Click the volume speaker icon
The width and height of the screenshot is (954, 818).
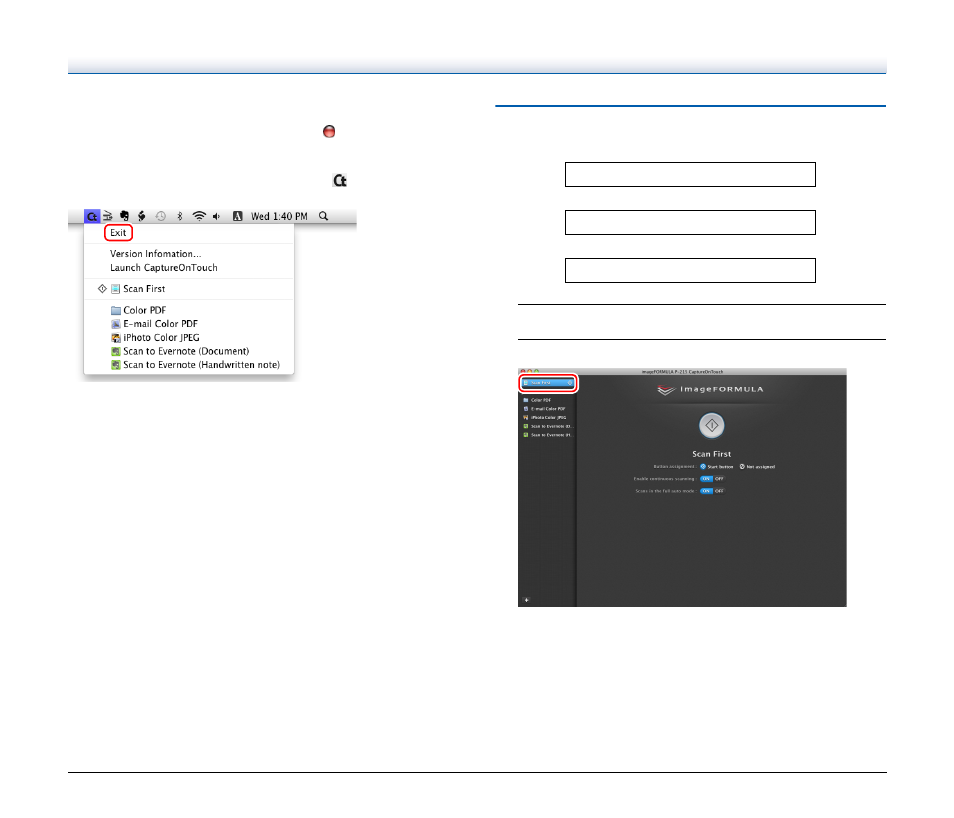coord(217,216)
